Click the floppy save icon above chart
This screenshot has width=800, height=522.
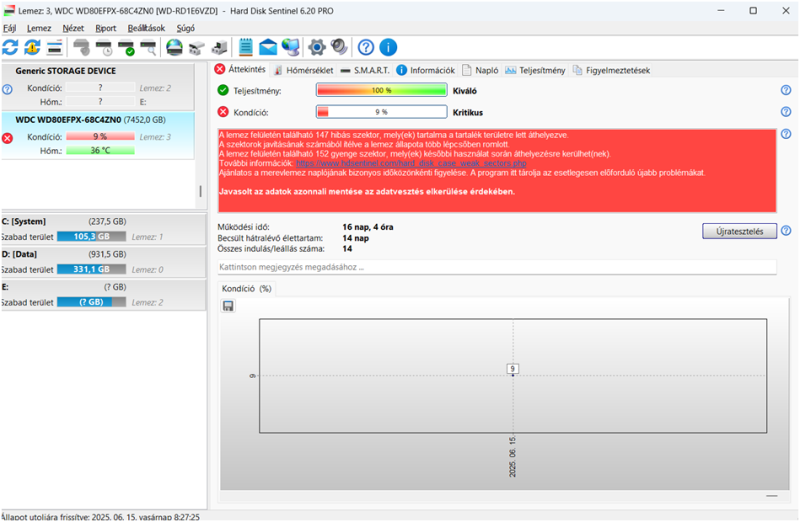[228, 306]
